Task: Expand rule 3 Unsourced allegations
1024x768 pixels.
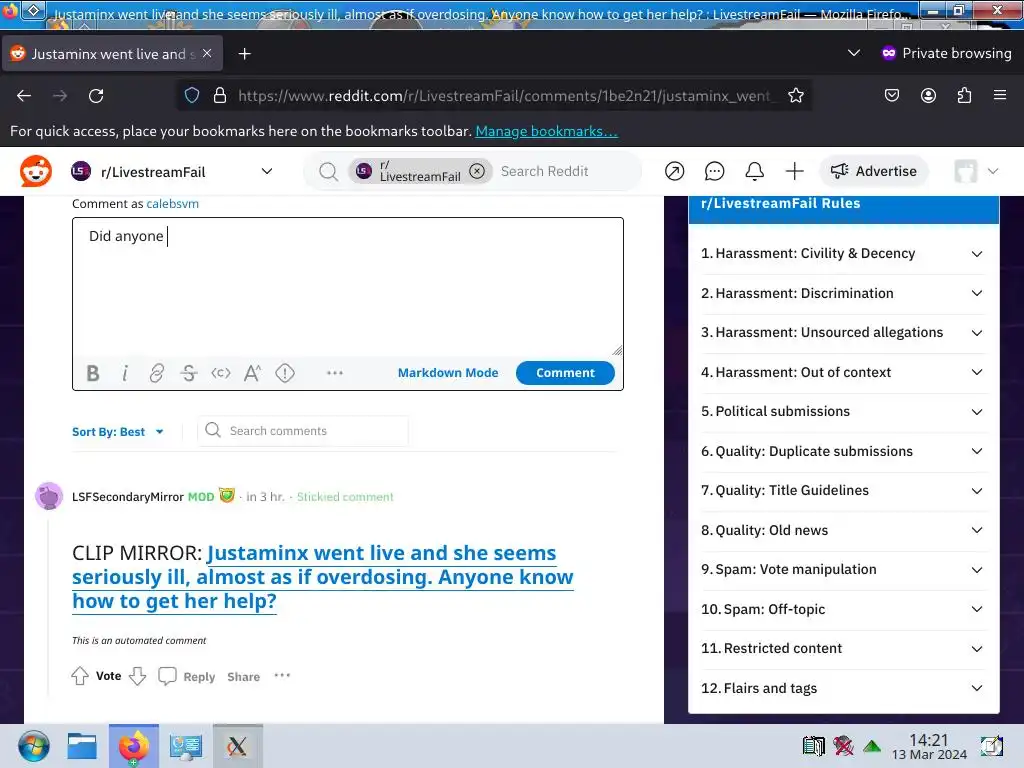Action: pos(843,332)
